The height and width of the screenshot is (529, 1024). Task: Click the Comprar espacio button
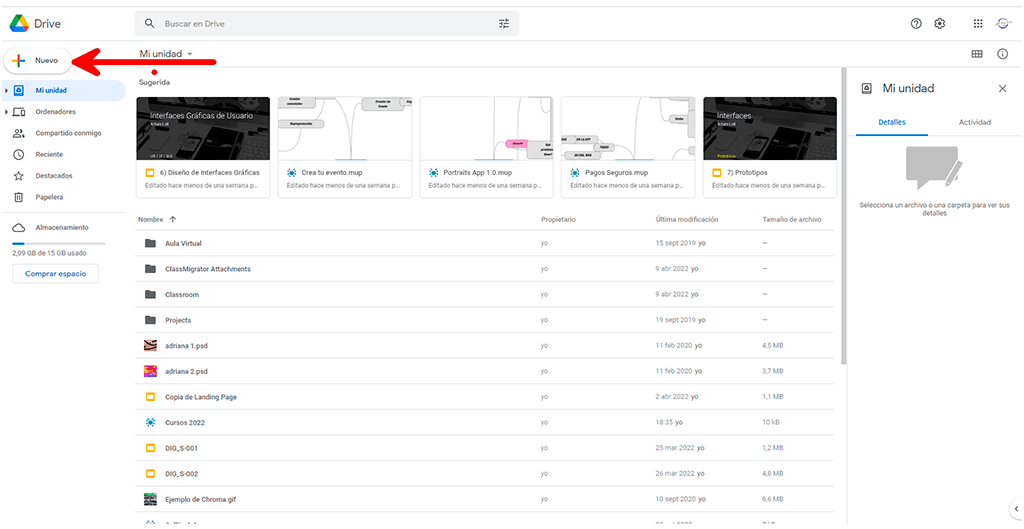point(56,274)
